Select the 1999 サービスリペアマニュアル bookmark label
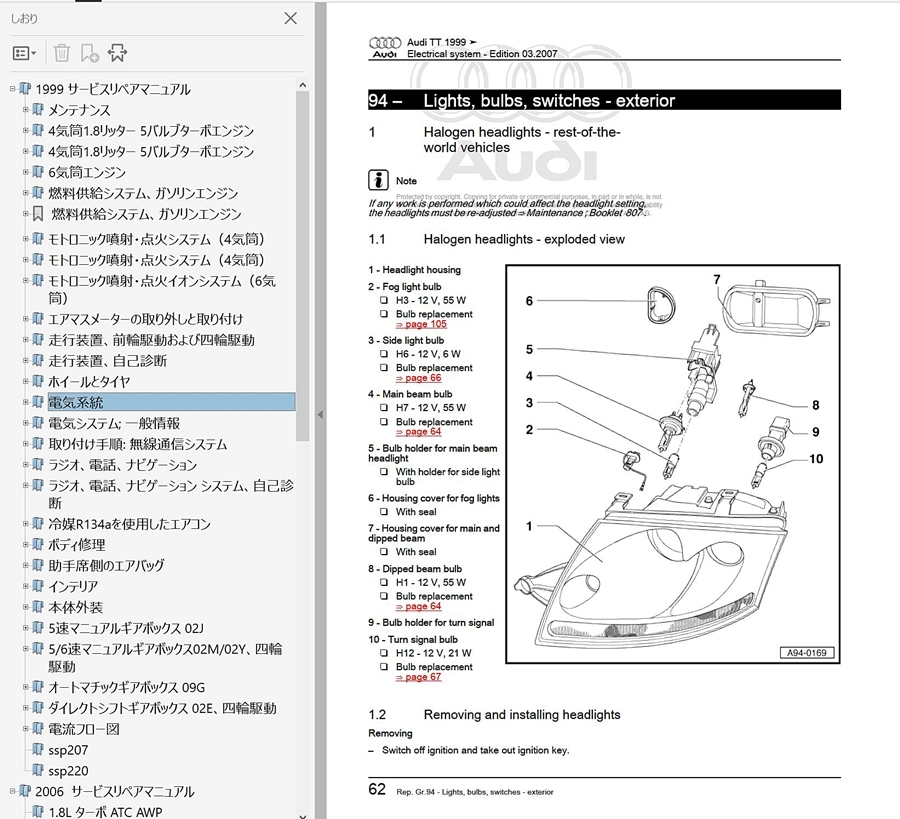 (x=112, y=89)
